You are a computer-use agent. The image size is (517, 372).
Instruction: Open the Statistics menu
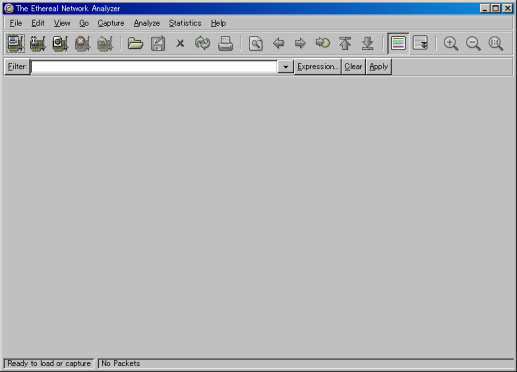(x=185, y=23)
